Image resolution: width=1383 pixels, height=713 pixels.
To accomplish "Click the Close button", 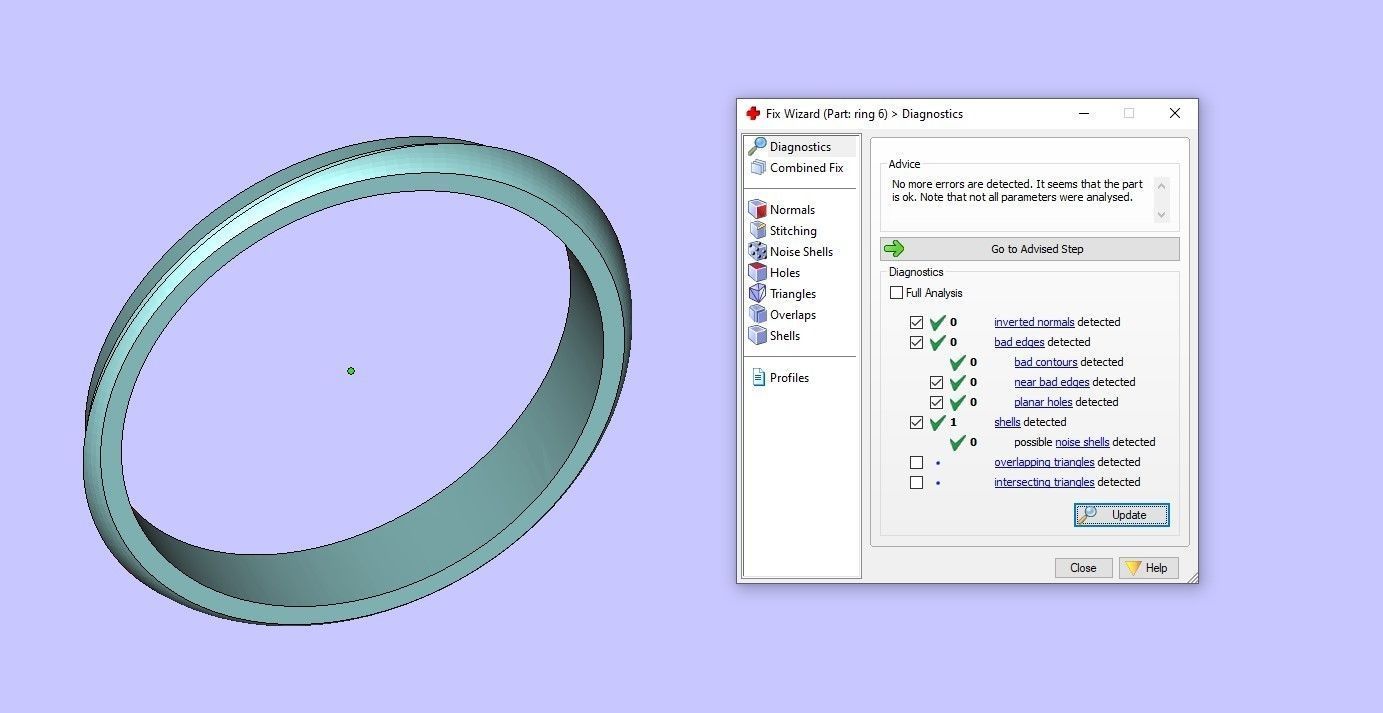I will click(1083, 568).
